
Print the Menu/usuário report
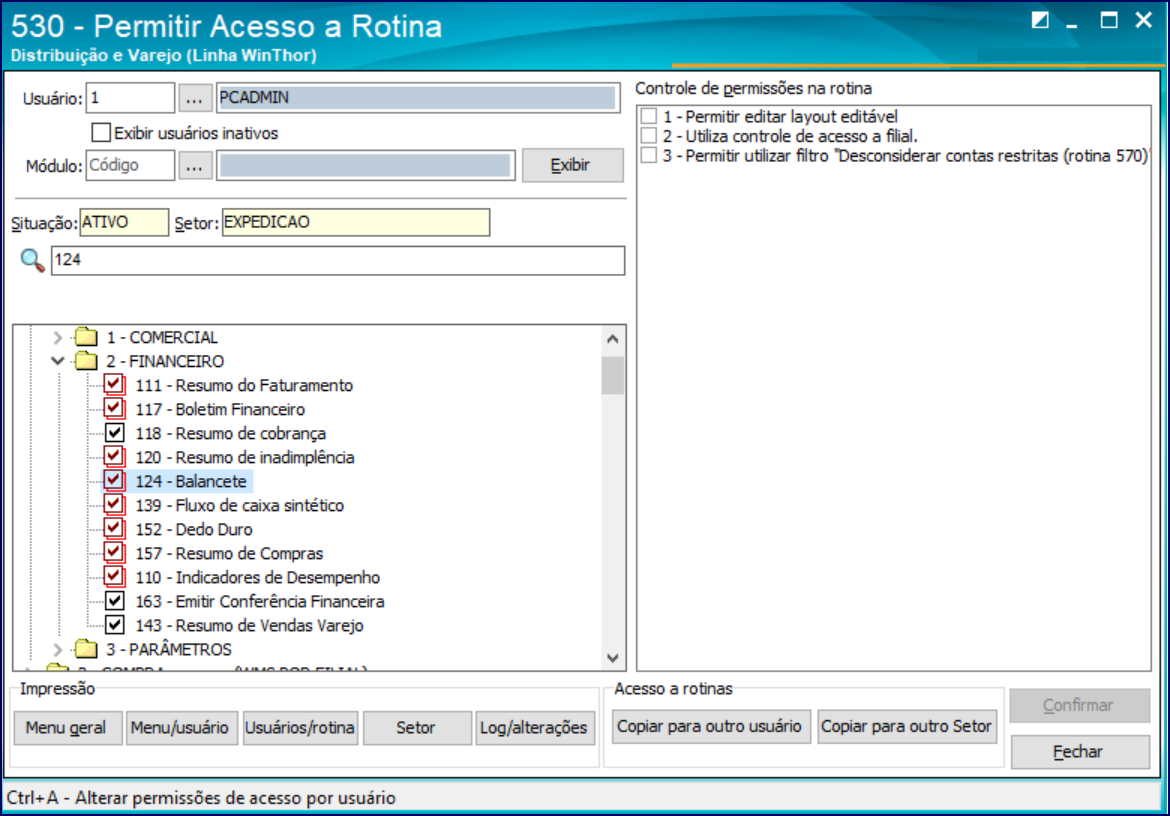(x=182, y=727)
